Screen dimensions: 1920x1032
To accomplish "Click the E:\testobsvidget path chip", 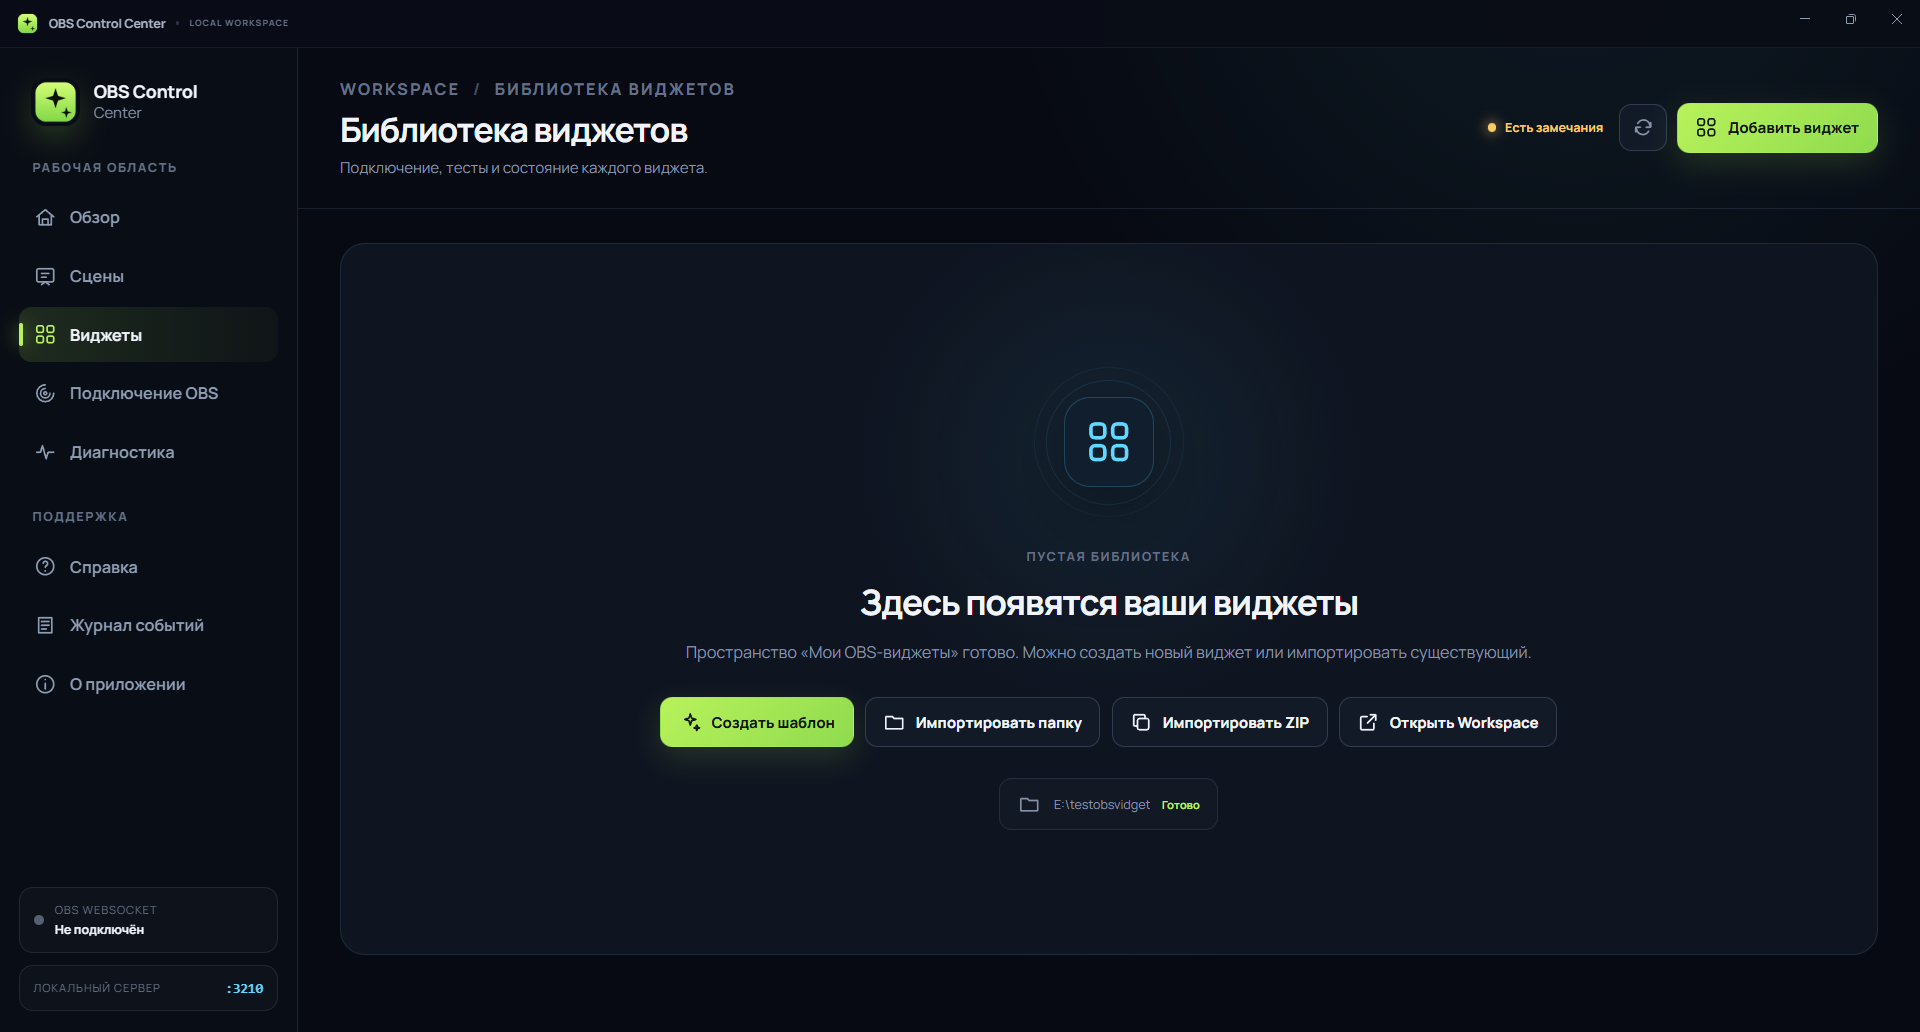I will [x=1108, y=804].
